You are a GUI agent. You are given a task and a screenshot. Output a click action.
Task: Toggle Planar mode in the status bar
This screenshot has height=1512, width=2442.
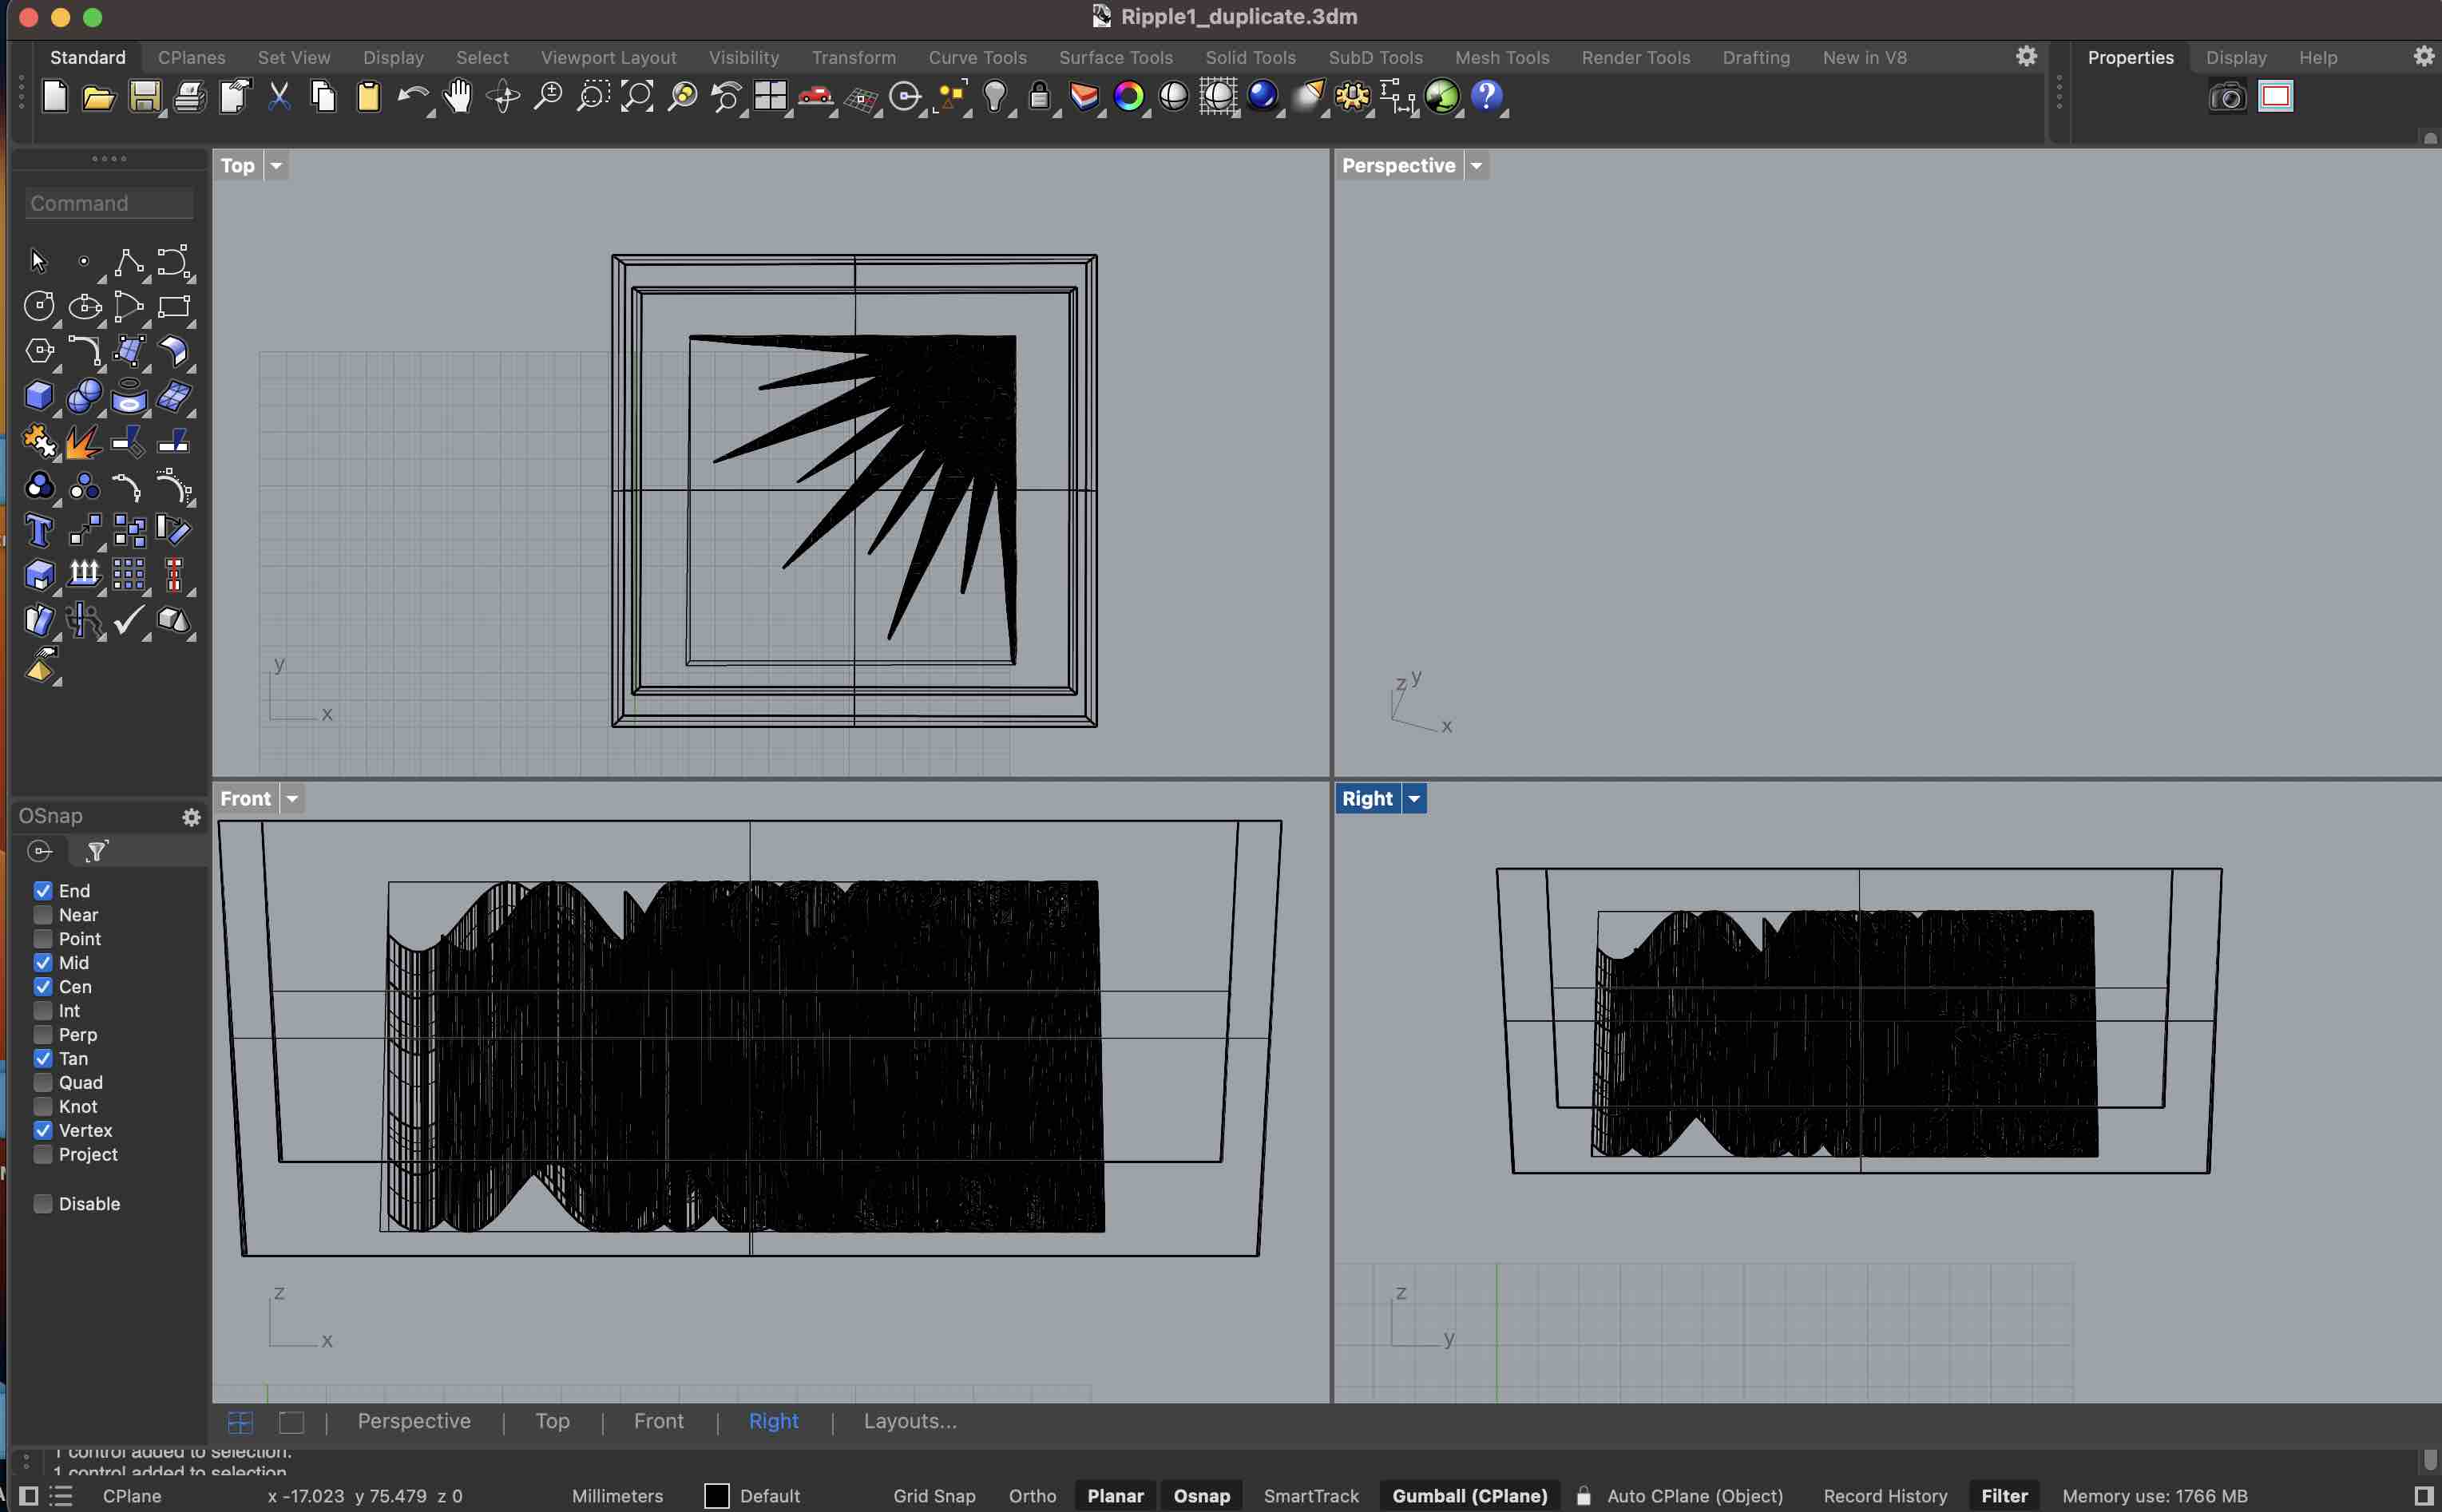pos(1115,1496)
